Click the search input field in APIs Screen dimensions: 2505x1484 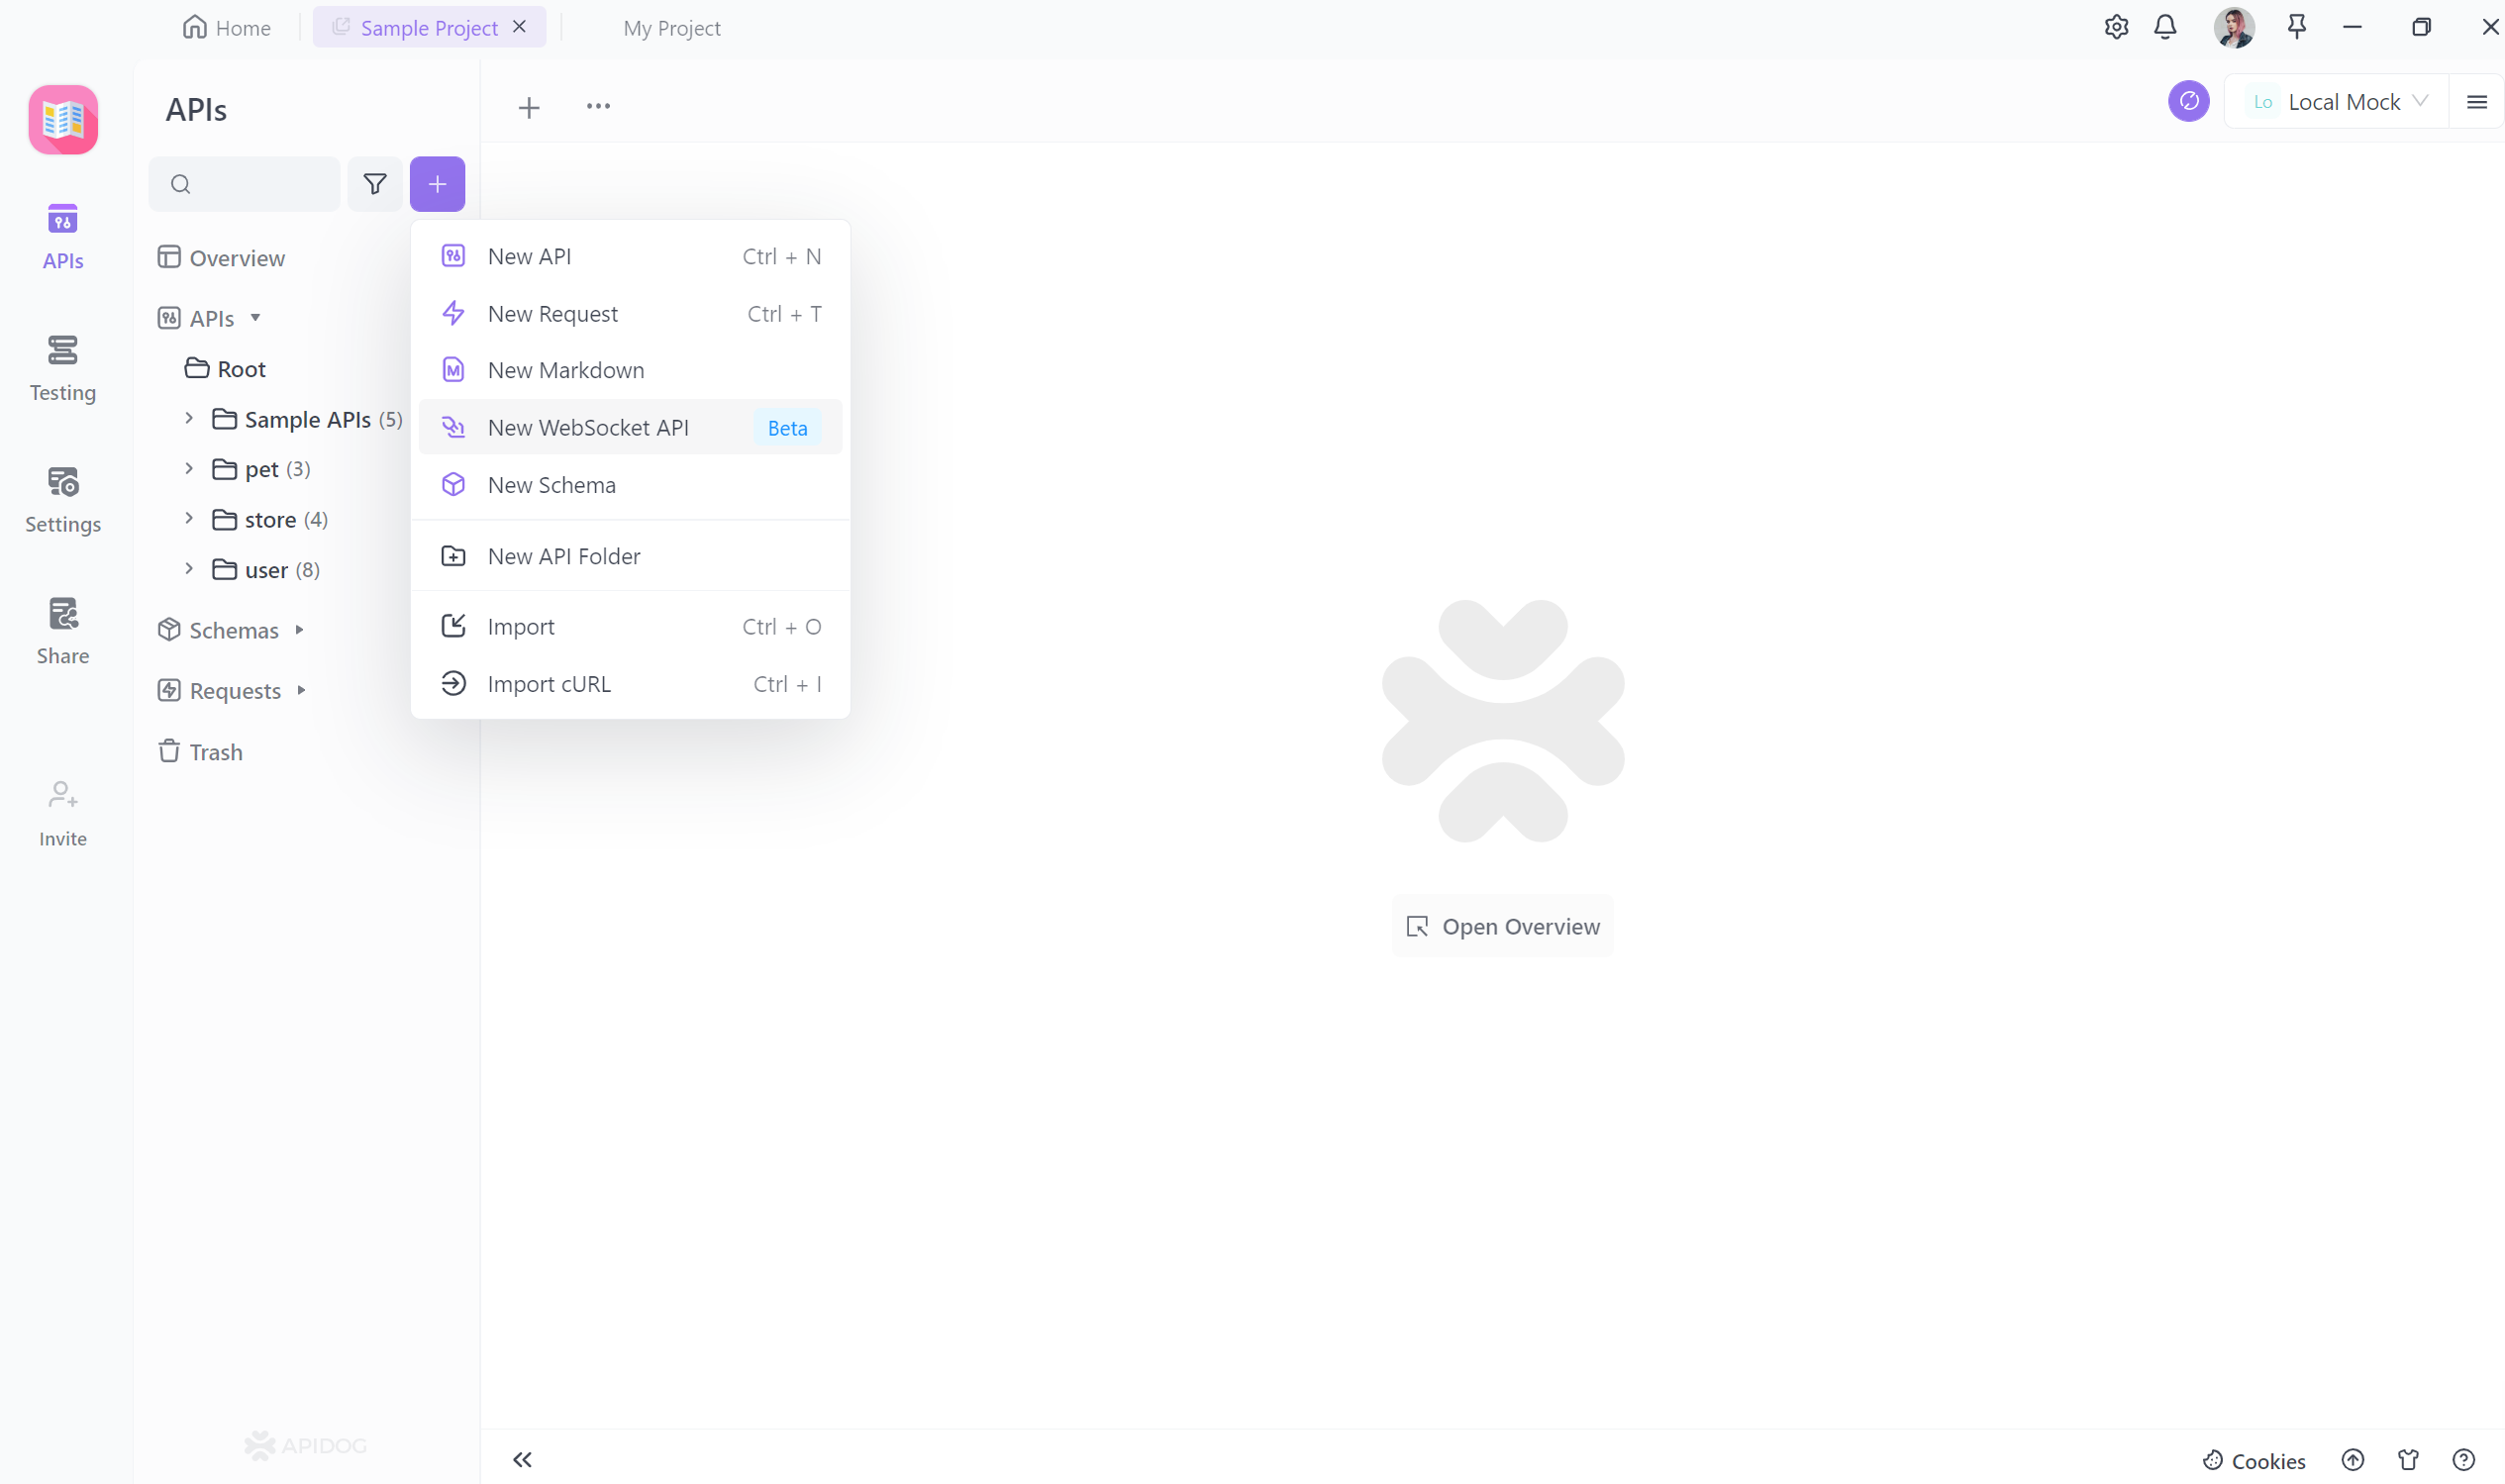[x=246, y=184]
